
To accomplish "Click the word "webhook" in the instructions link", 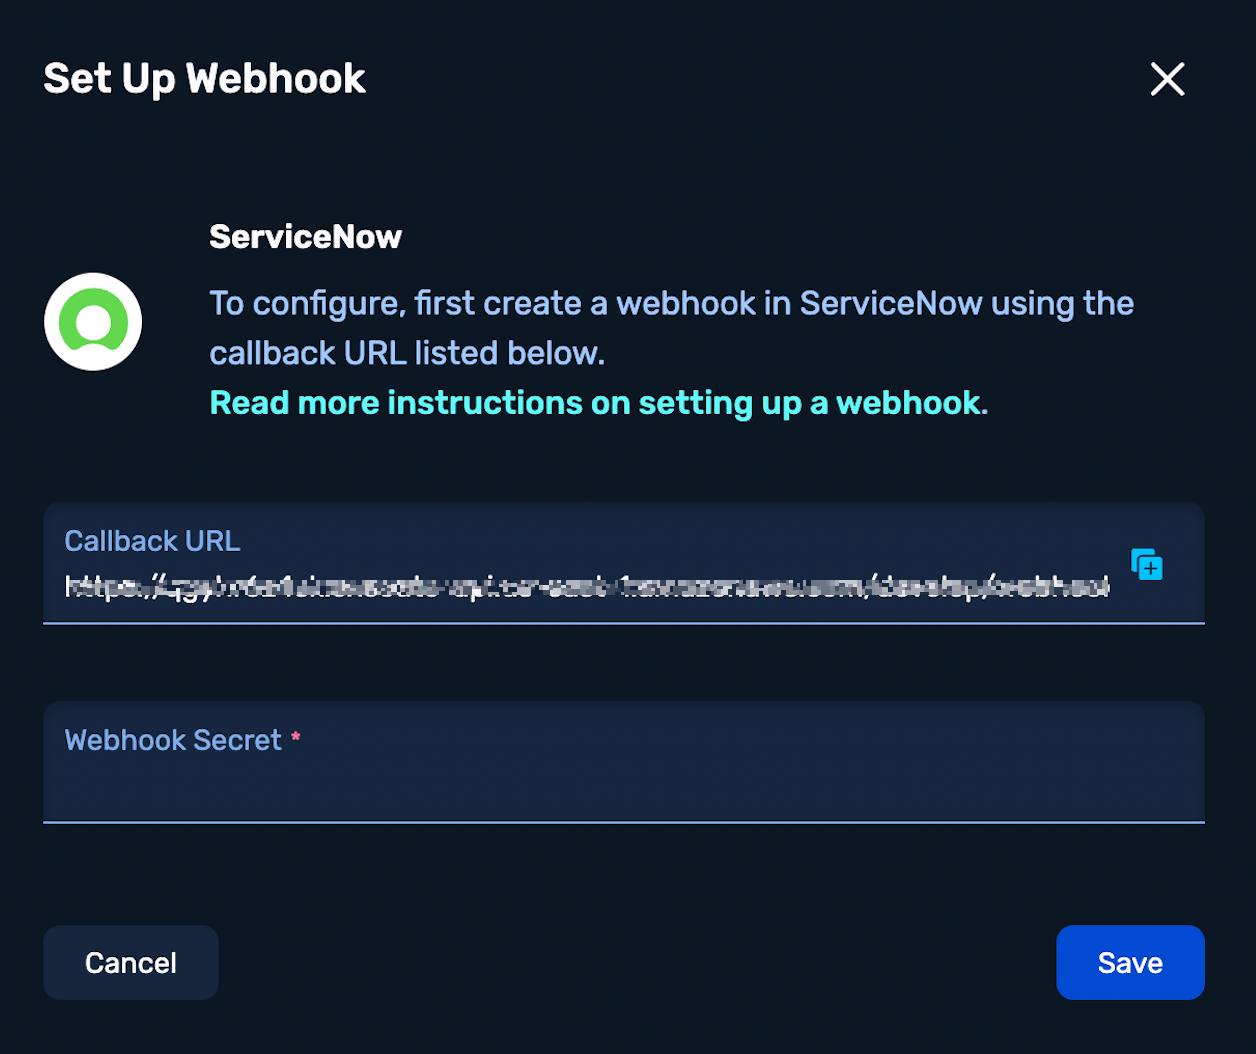I will click(x=908, y=403).
